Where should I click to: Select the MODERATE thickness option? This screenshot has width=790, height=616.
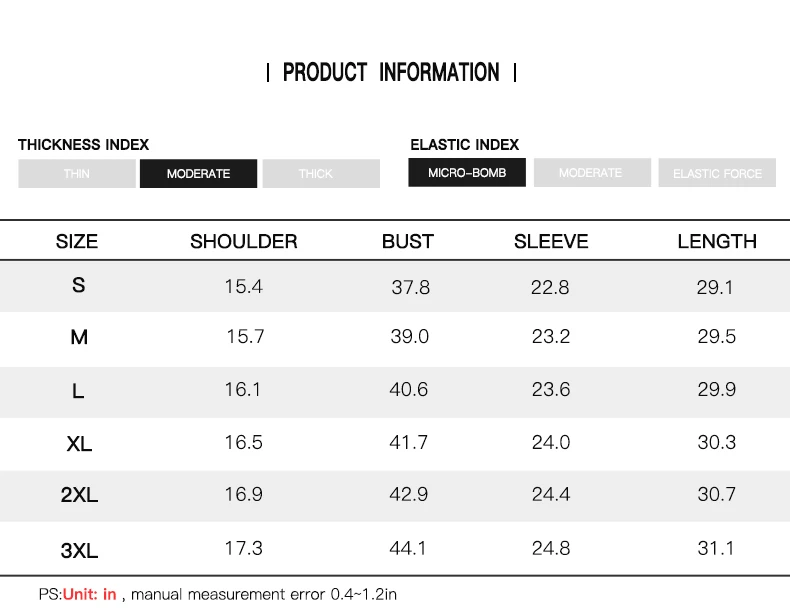click(x=198, y=174)
